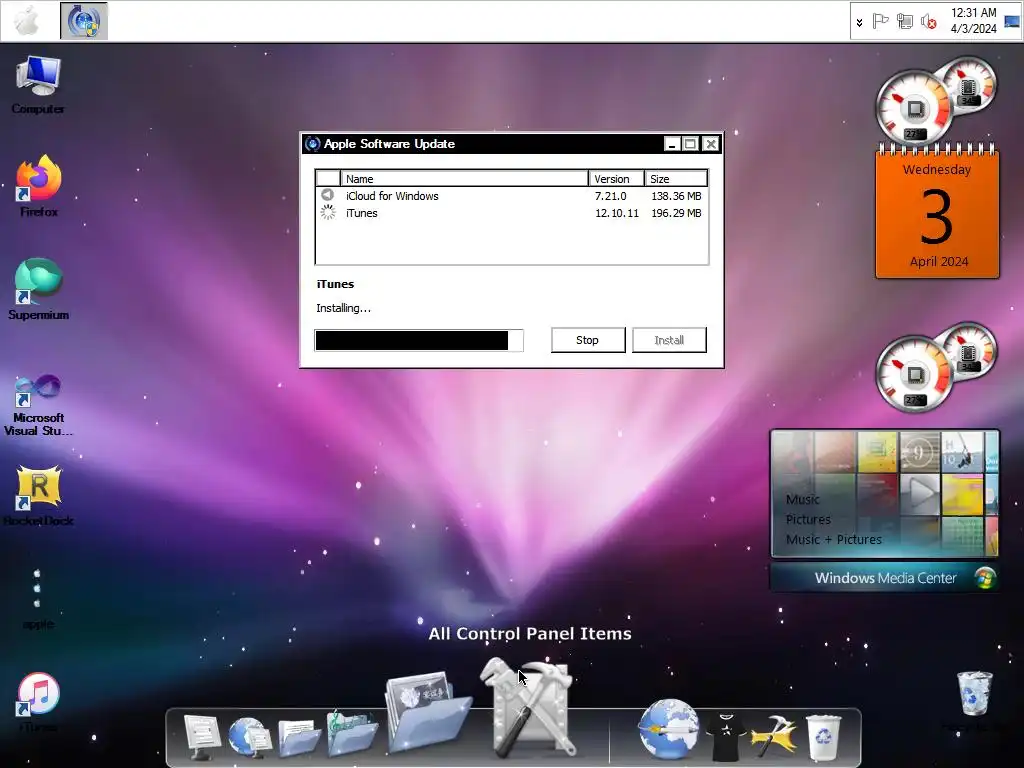Select Apple Software Update taskbar button
This screenshot has height=768, width=1024.
tap(84, 21)
